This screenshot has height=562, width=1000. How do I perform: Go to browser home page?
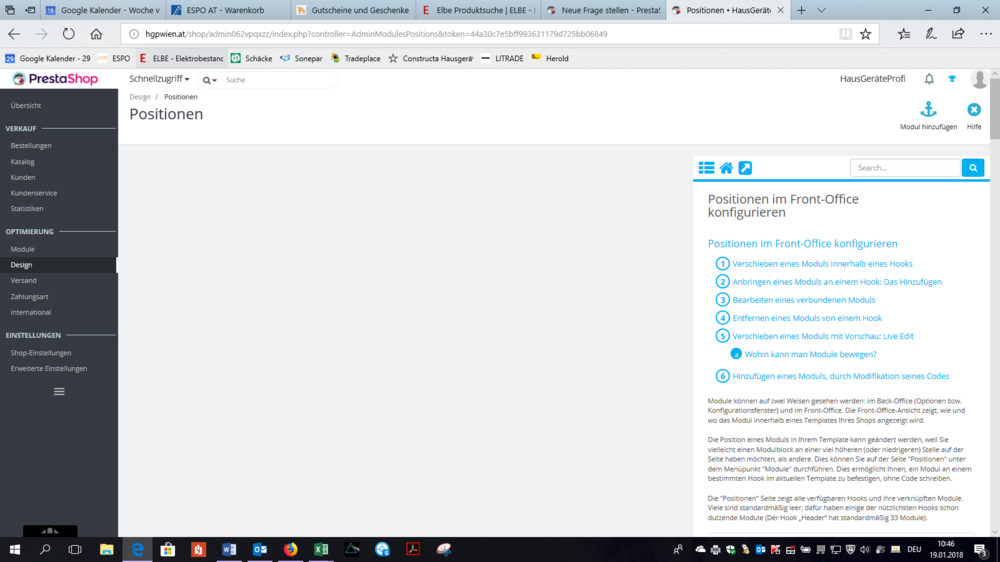tap(96, 34)
